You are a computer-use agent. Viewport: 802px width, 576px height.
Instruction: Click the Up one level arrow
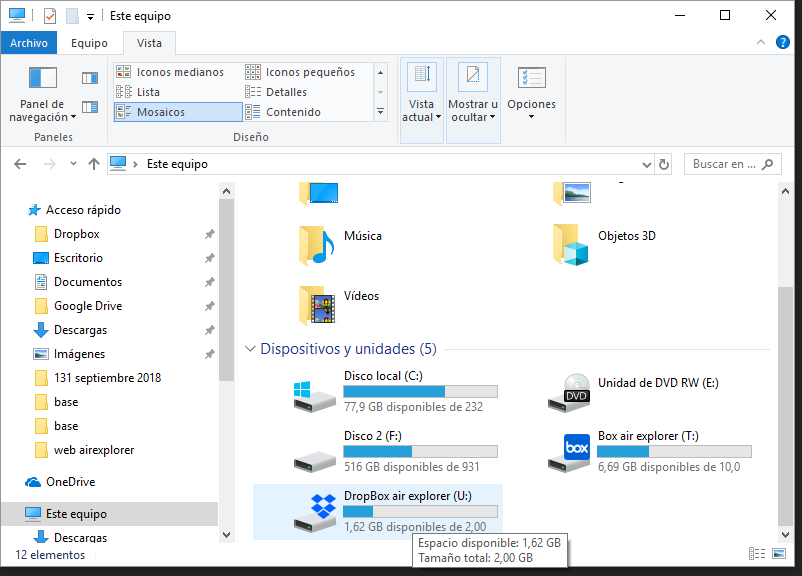(x=94, y=164)
